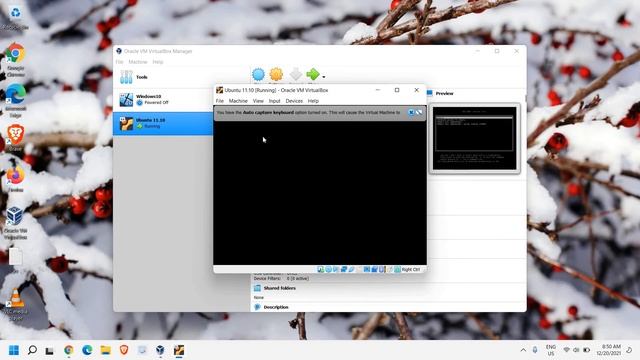Click the network status icon
This screenshot has height=360, width=640.
tap(344, 269)
